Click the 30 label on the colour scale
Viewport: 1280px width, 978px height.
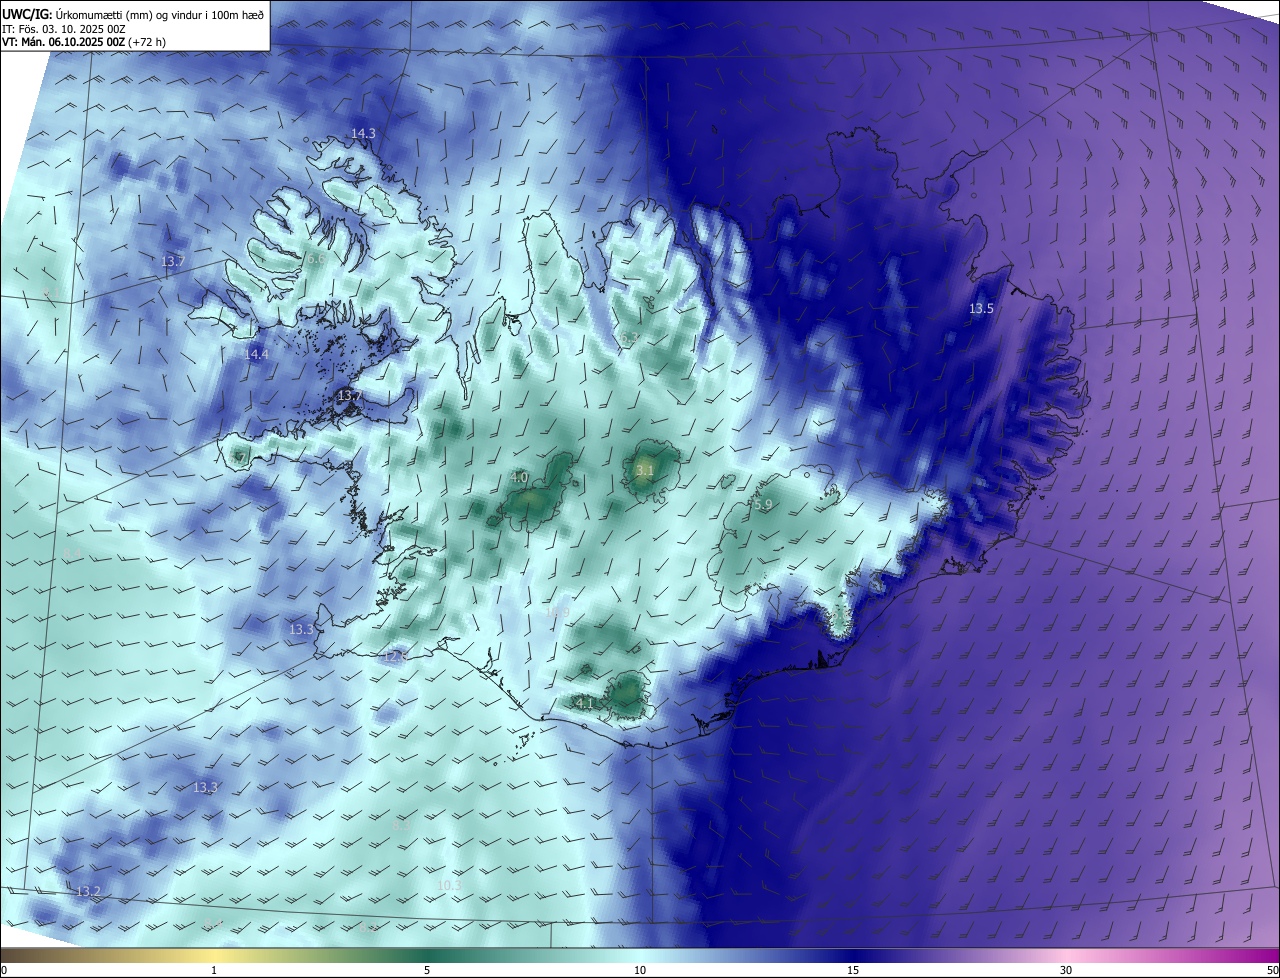[x=1066, y=970]
